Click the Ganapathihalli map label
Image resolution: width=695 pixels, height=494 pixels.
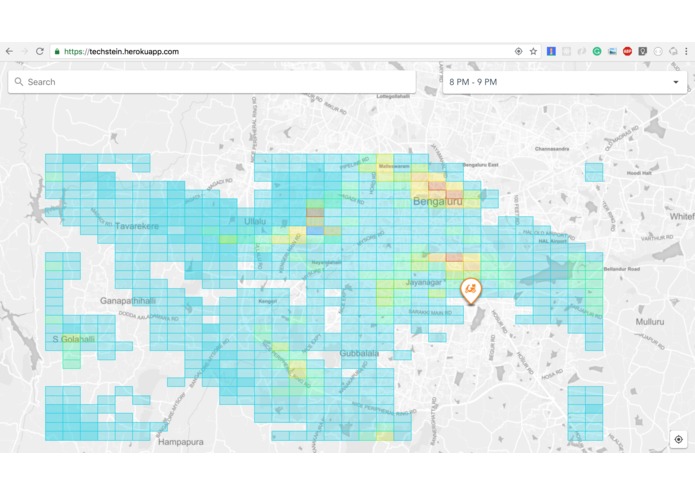(128, 301)
